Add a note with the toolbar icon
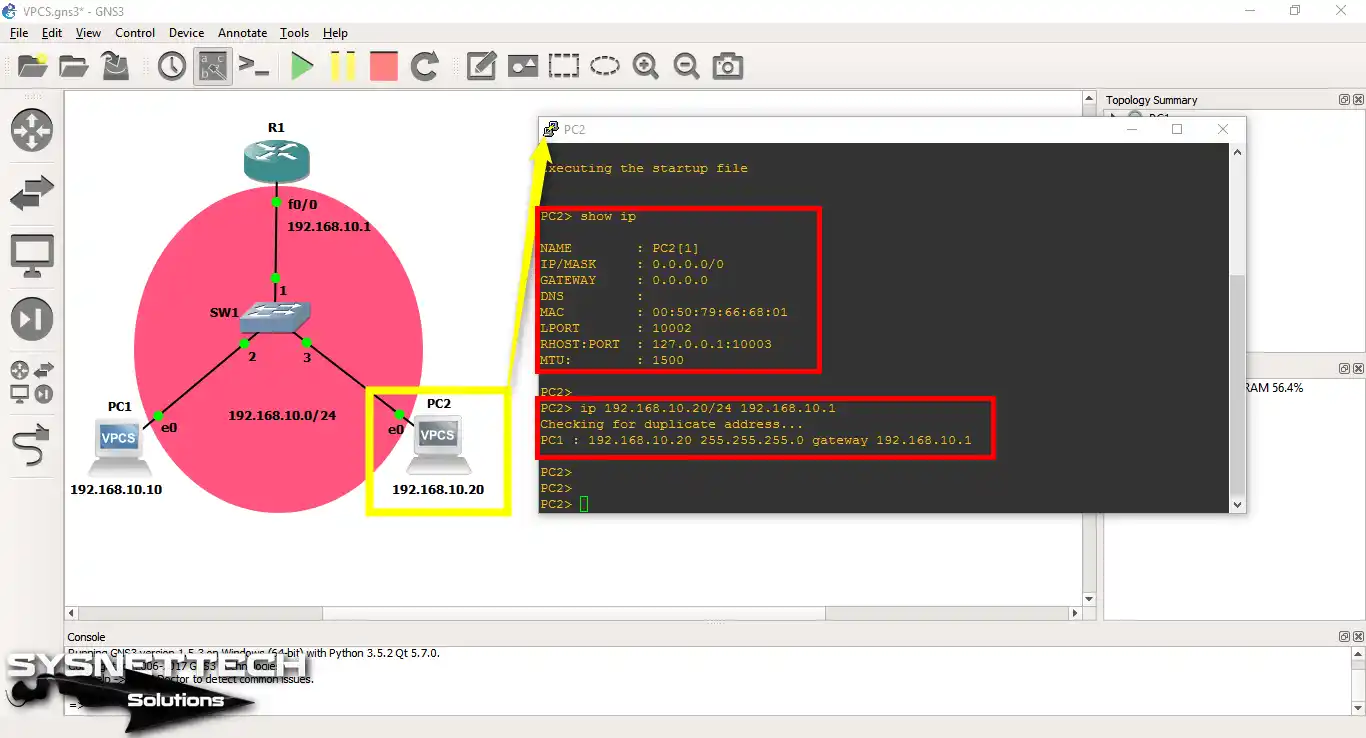1366x738 pixels. pyautogui.click(x=481, y=66)
